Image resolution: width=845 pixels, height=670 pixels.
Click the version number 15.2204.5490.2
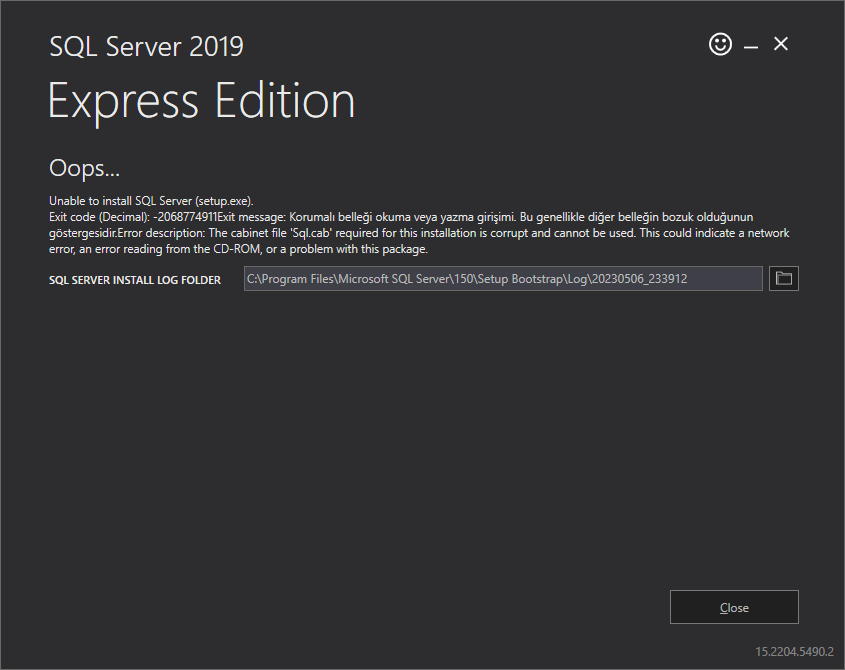[795, 651]
